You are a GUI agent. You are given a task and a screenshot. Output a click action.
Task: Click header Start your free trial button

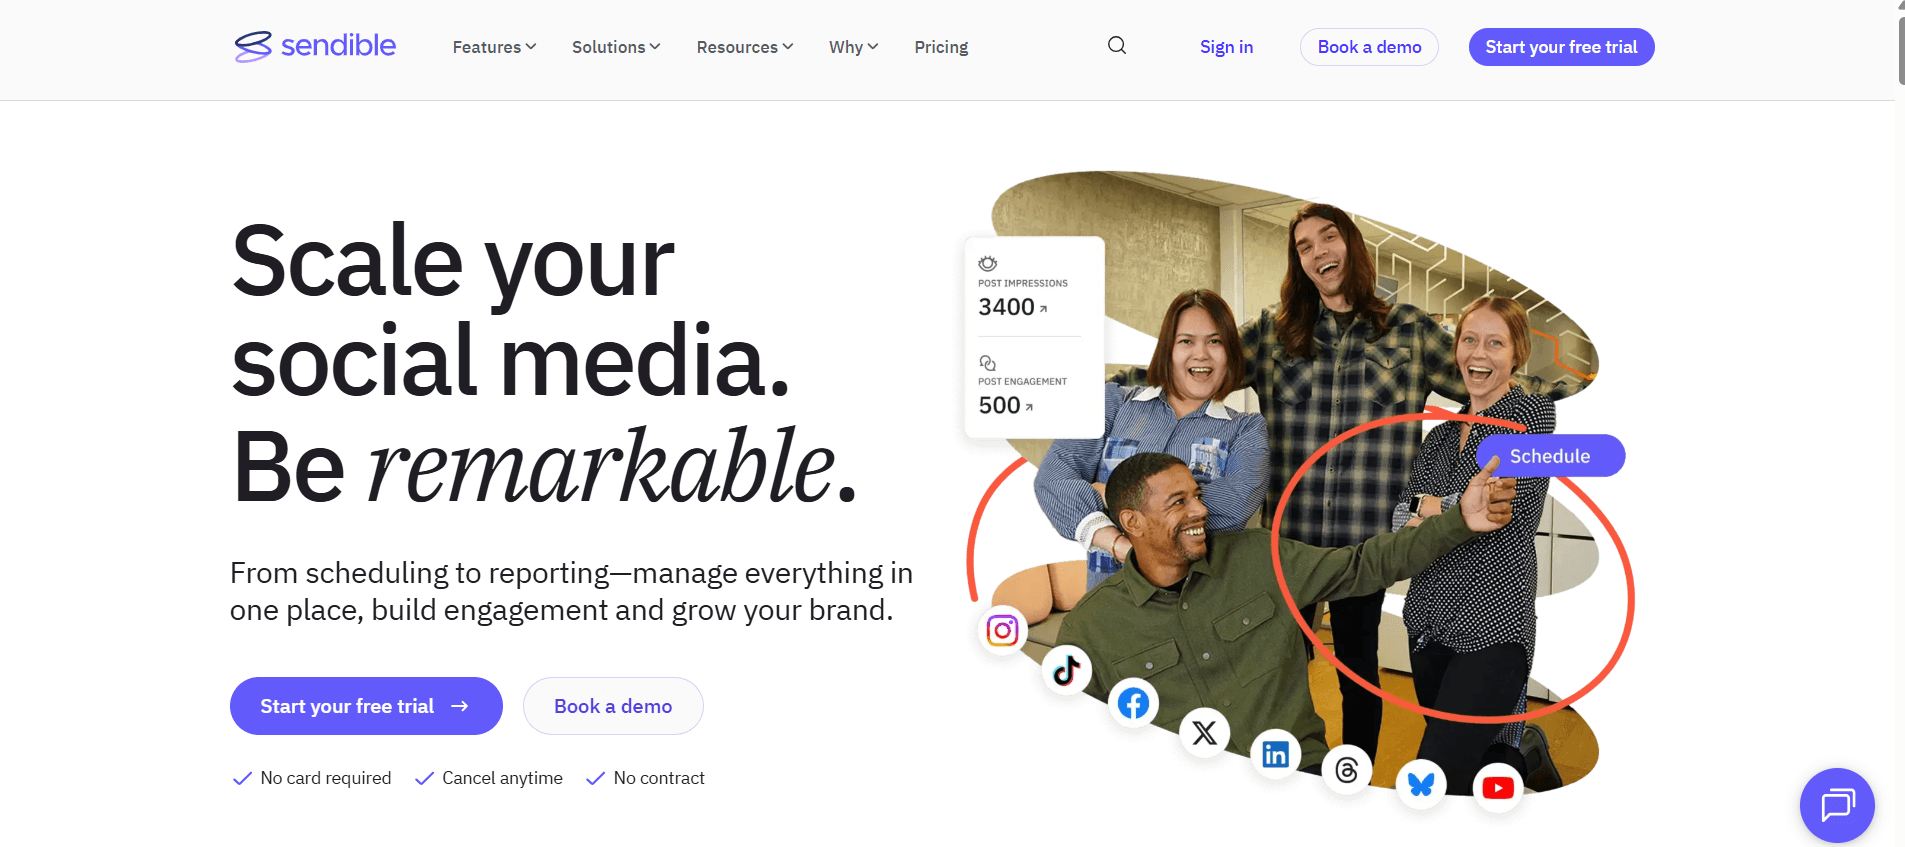coord(1561,47)
